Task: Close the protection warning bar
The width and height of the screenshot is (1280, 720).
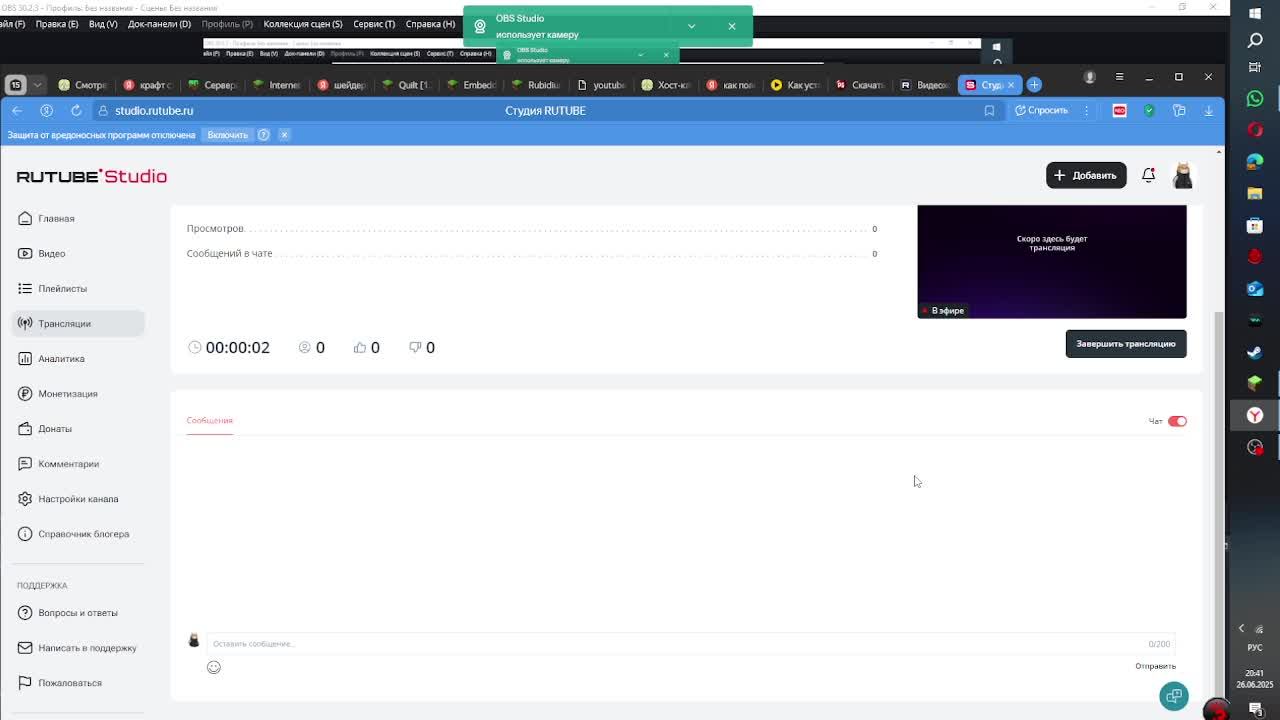Action: point(284,134)
